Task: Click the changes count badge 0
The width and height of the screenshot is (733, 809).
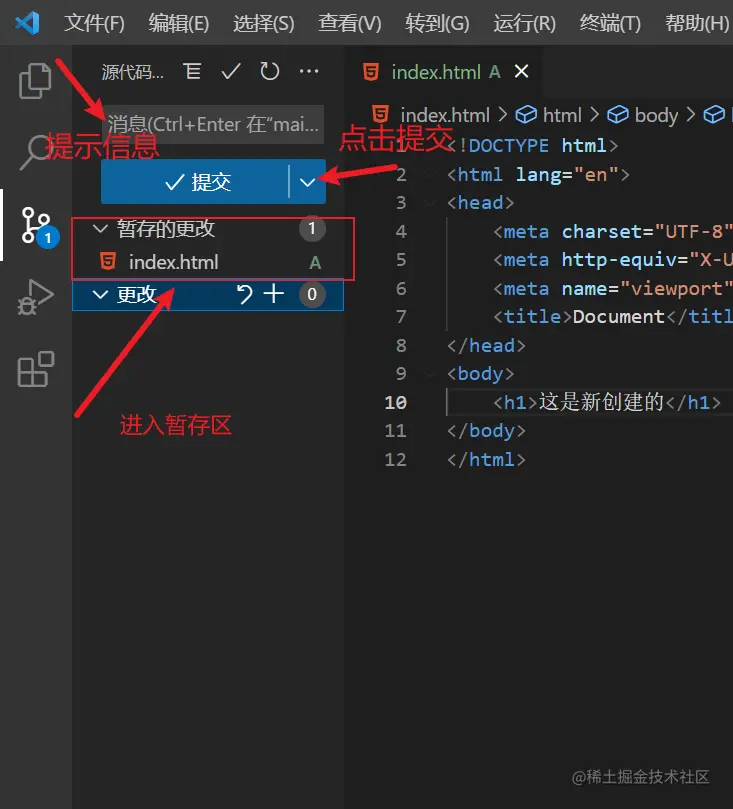Action: click(312, 294)
